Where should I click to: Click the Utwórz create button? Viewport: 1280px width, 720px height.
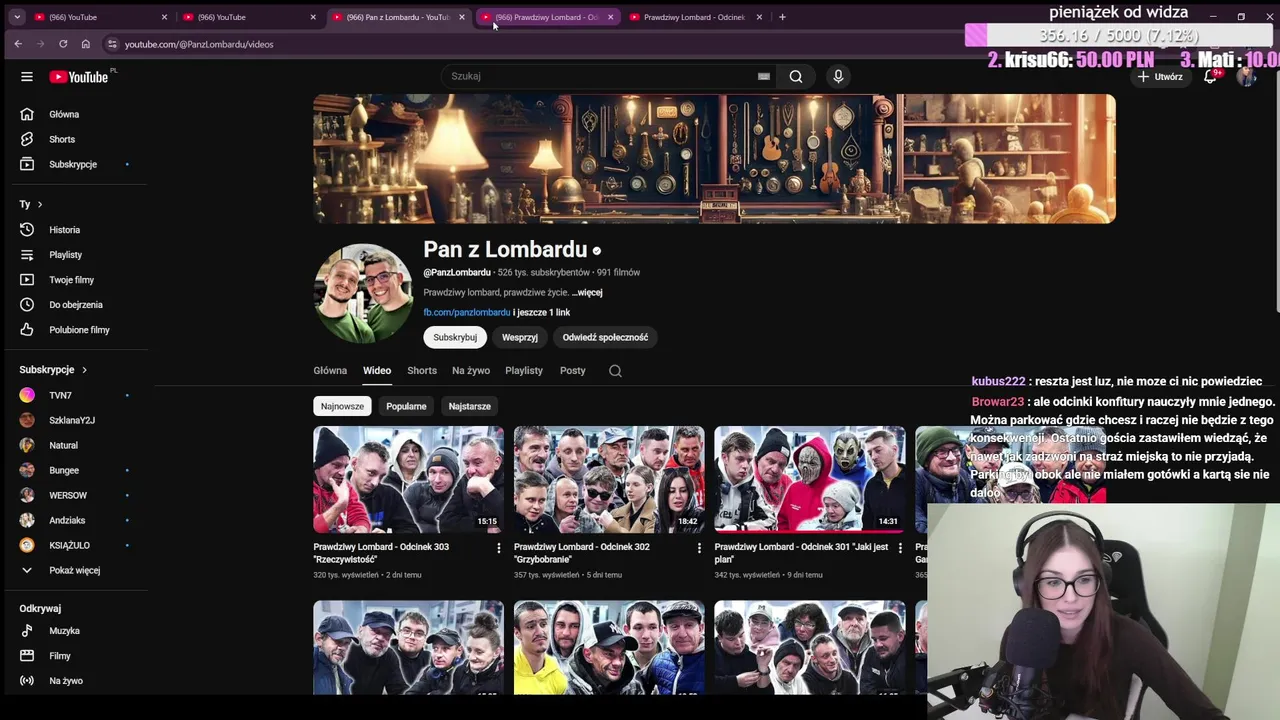(x=1160, y=77)
